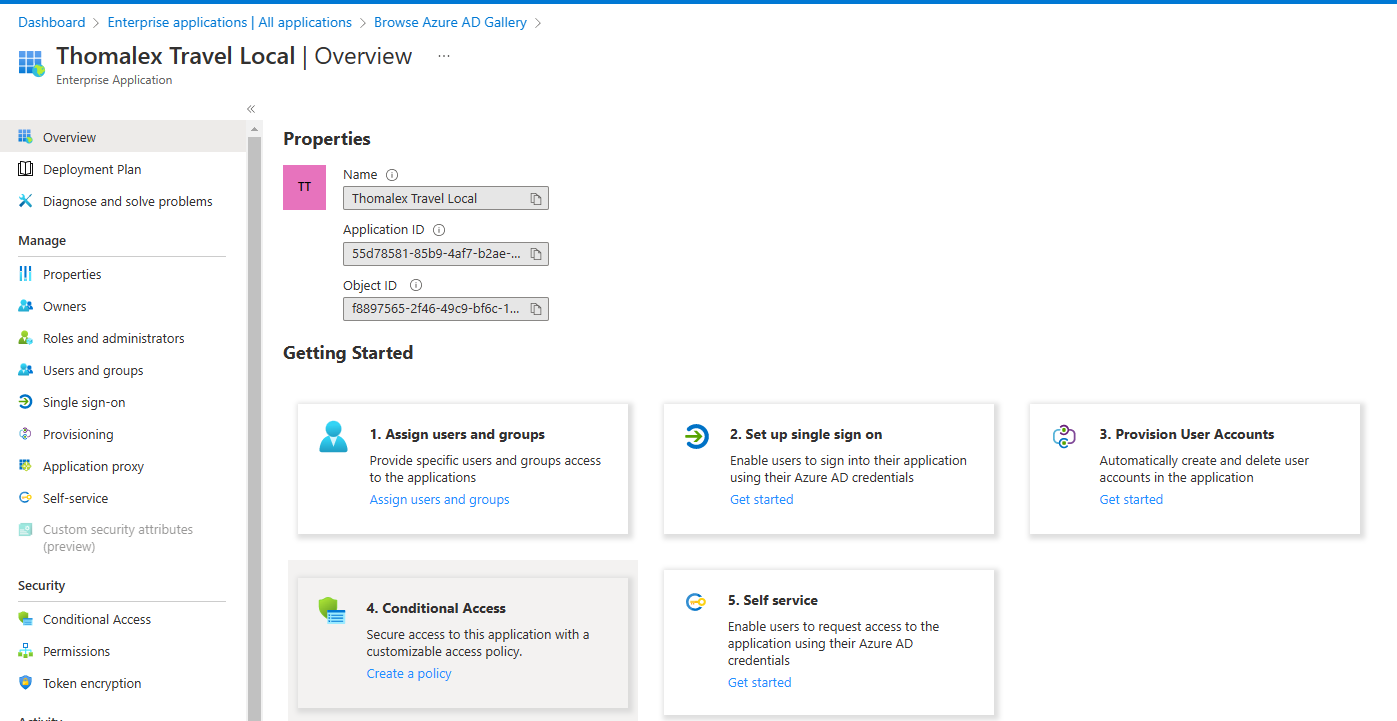Click the Provision User Accounts card icon

click(1063, 436)
